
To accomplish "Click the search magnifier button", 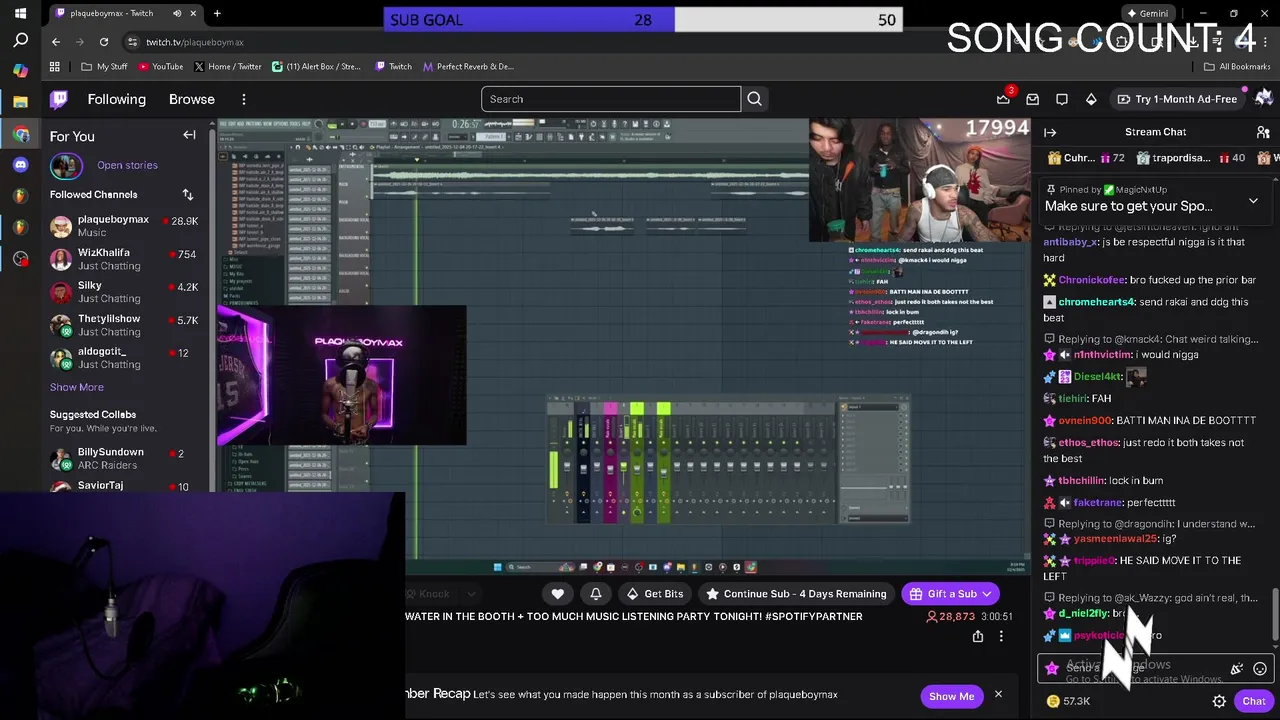I will point(755,99).
